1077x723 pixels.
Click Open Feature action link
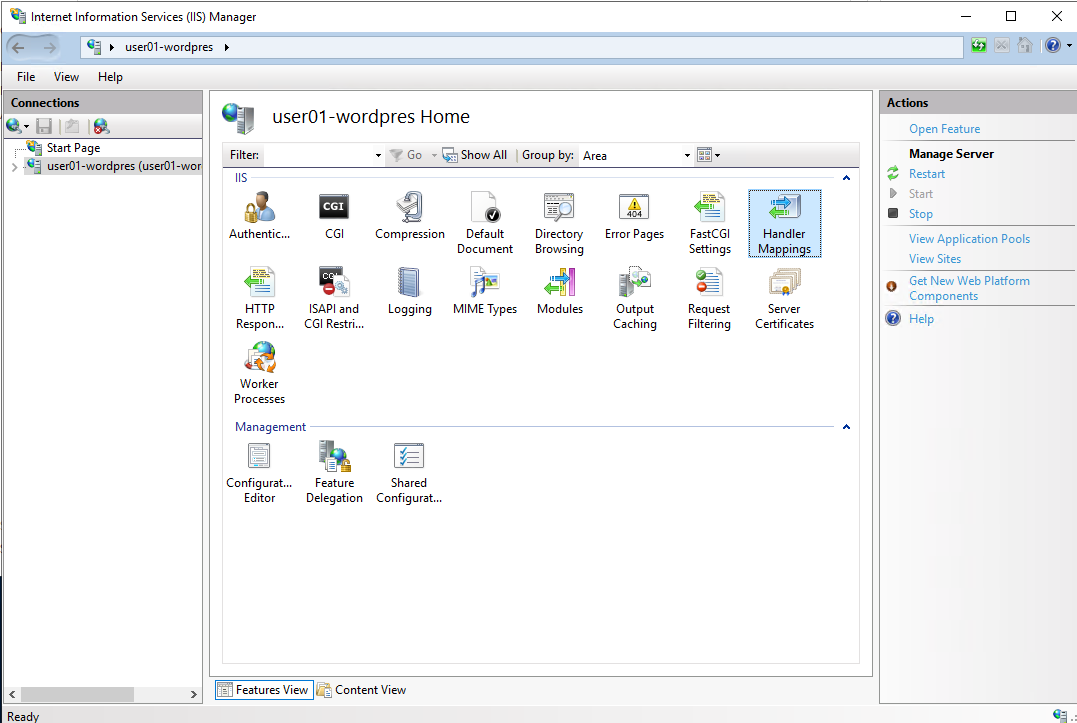click(944, 129)
